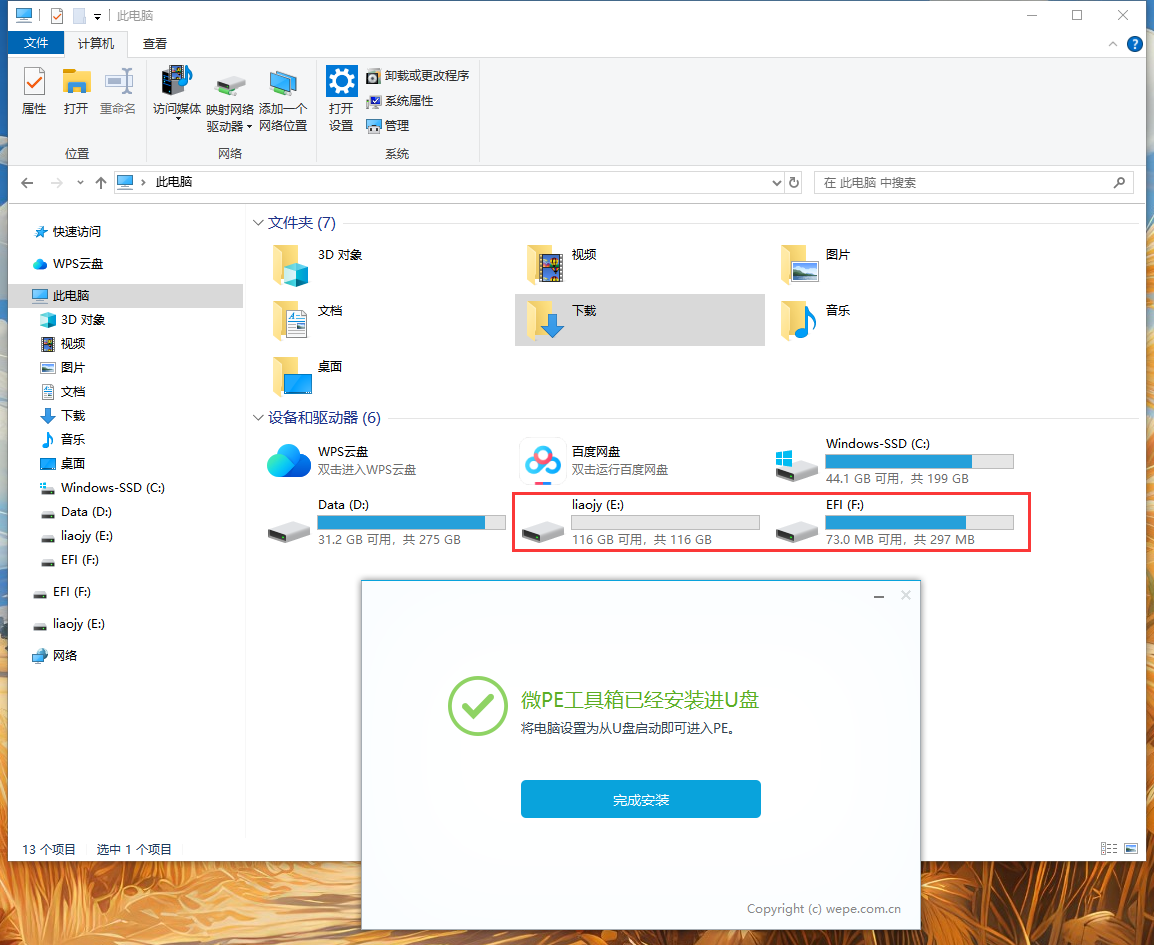
Task: Select Data (D:) in the sidebar
Action: [76, 512]
